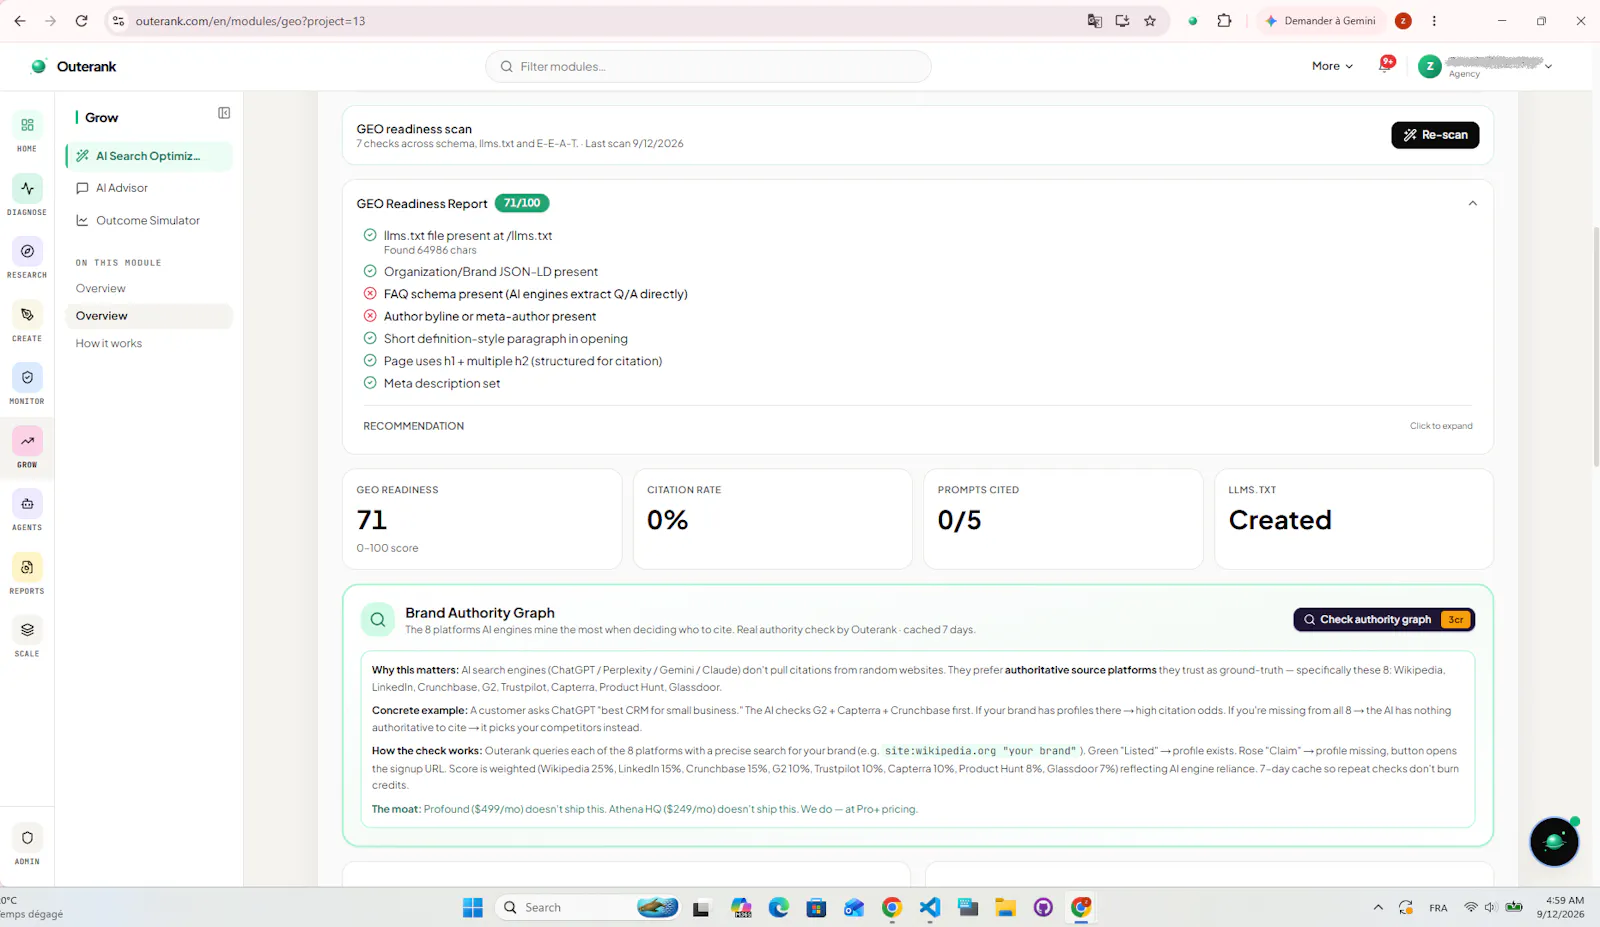Click the taskbar clock showing 4:59 AM
Viewport: 1600px width, 927px height.
(x=1561, y=907)
